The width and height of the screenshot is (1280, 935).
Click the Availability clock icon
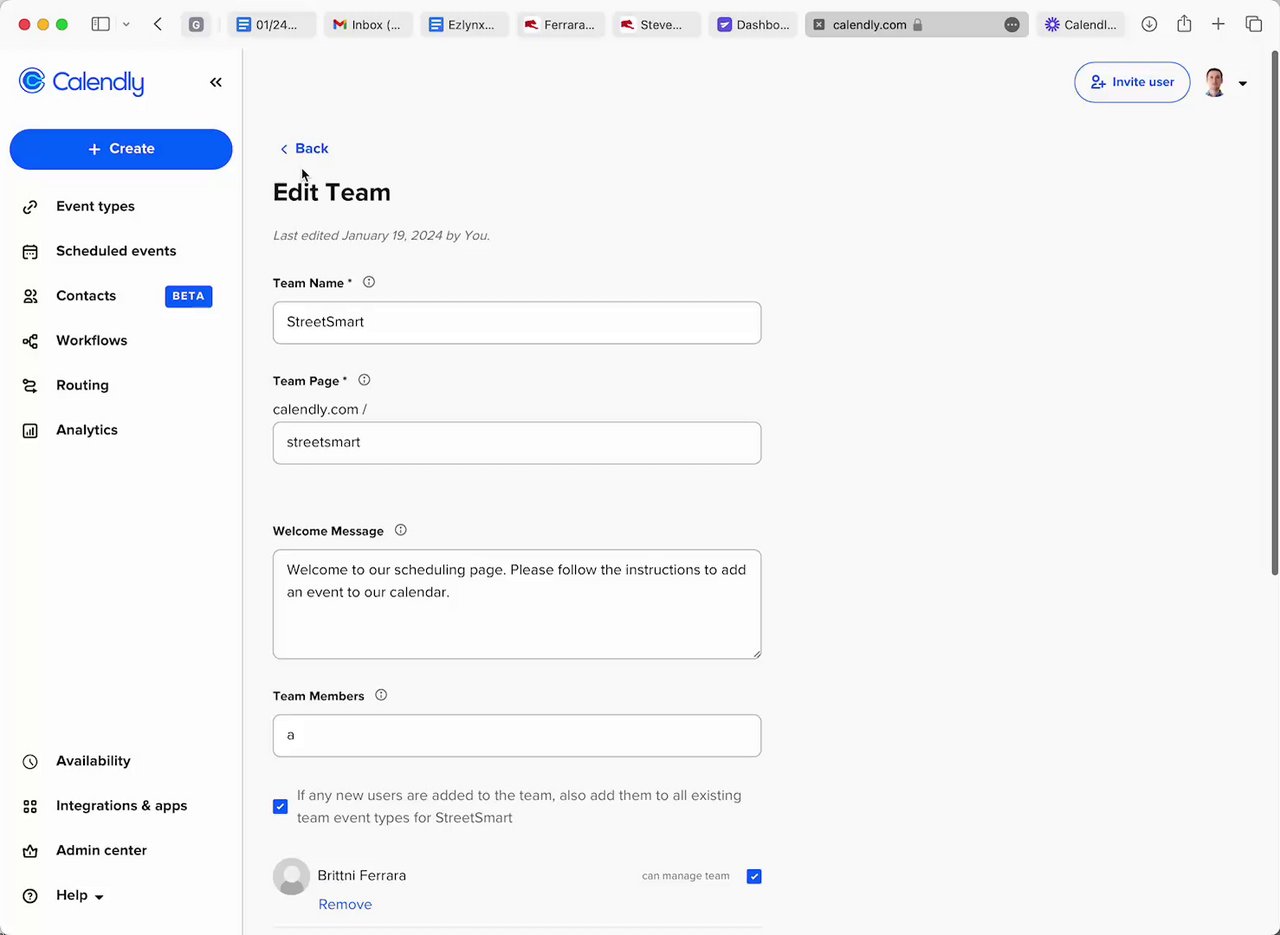[30, 762]
